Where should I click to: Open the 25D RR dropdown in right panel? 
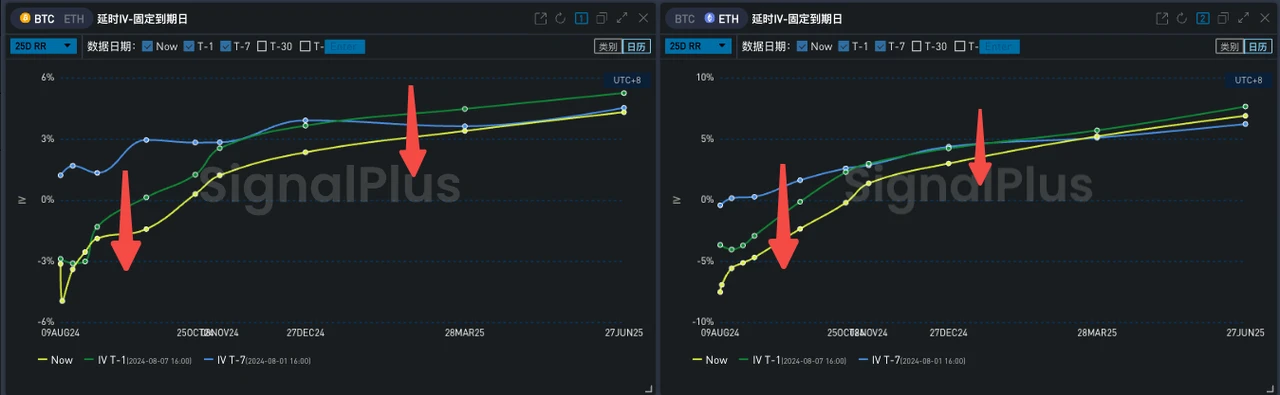697,46
